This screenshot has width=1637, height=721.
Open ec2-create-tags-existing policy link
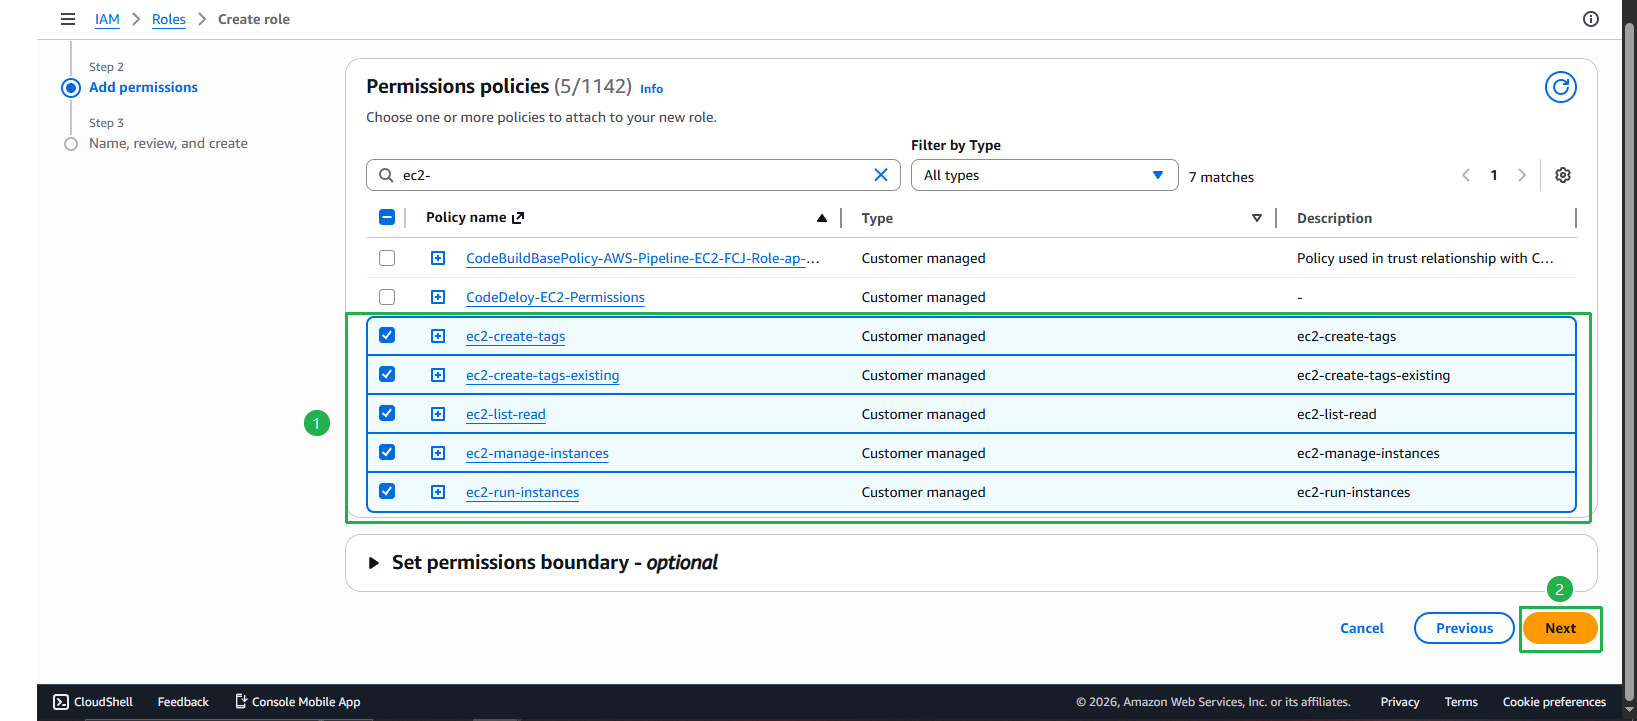pyautogui.click(x=542, y=375)
